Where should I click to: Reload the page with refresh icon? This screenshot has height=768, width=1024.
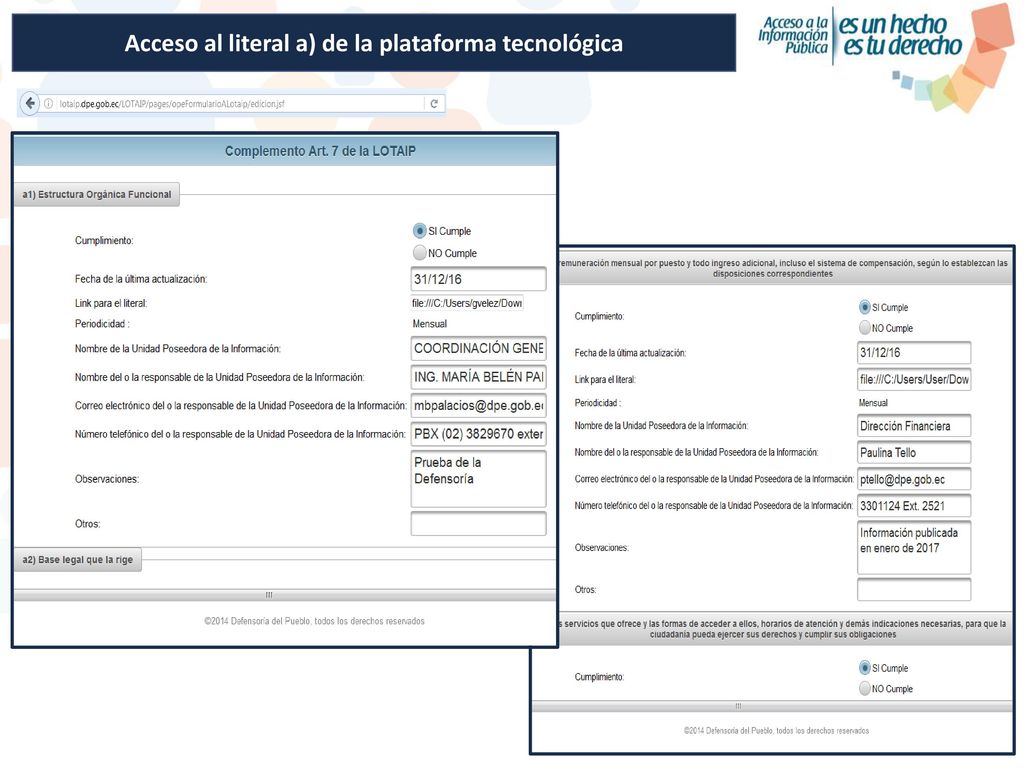click(x=434, y=103)
